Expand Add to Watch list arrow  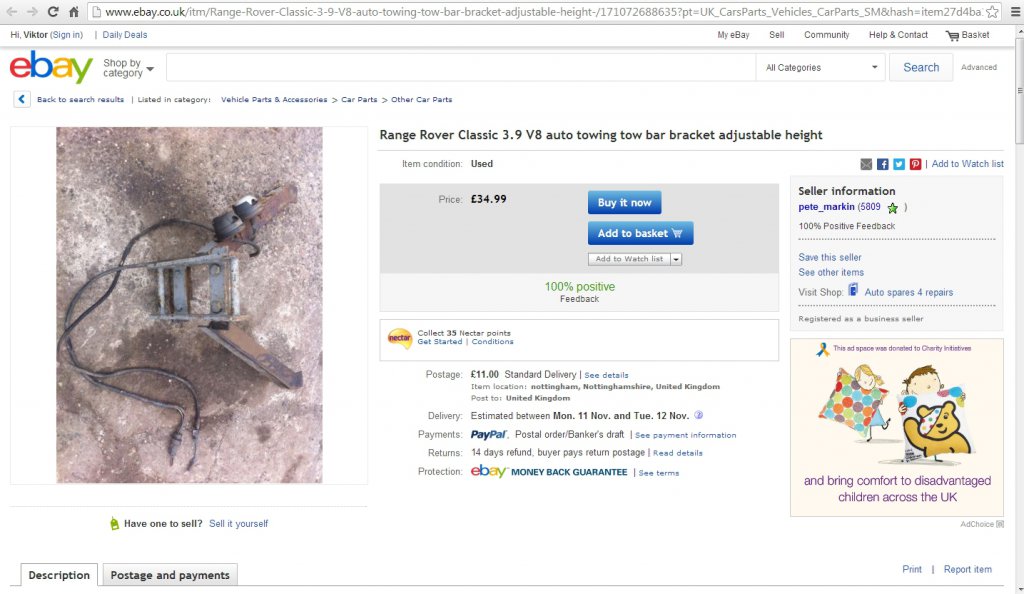tap(677, 259)
